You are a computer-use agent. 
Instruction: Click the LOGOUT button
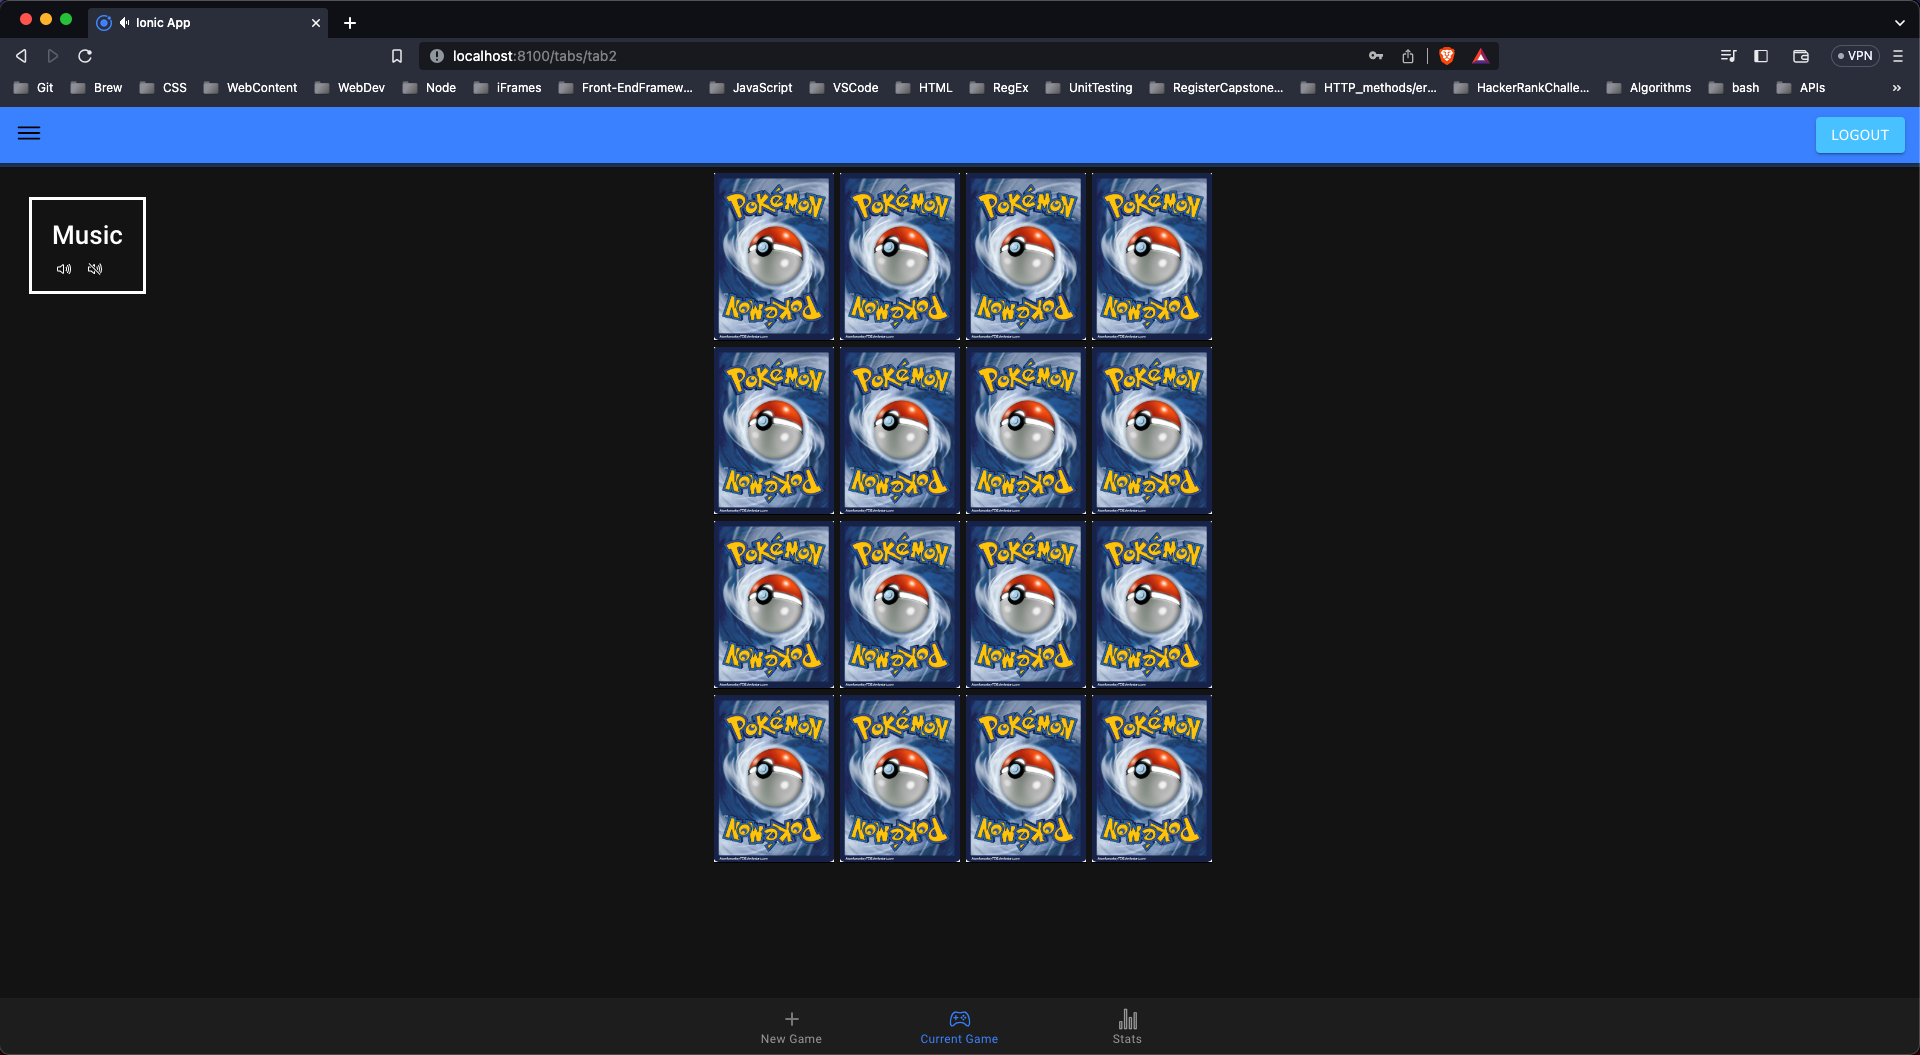(1860, 135)
